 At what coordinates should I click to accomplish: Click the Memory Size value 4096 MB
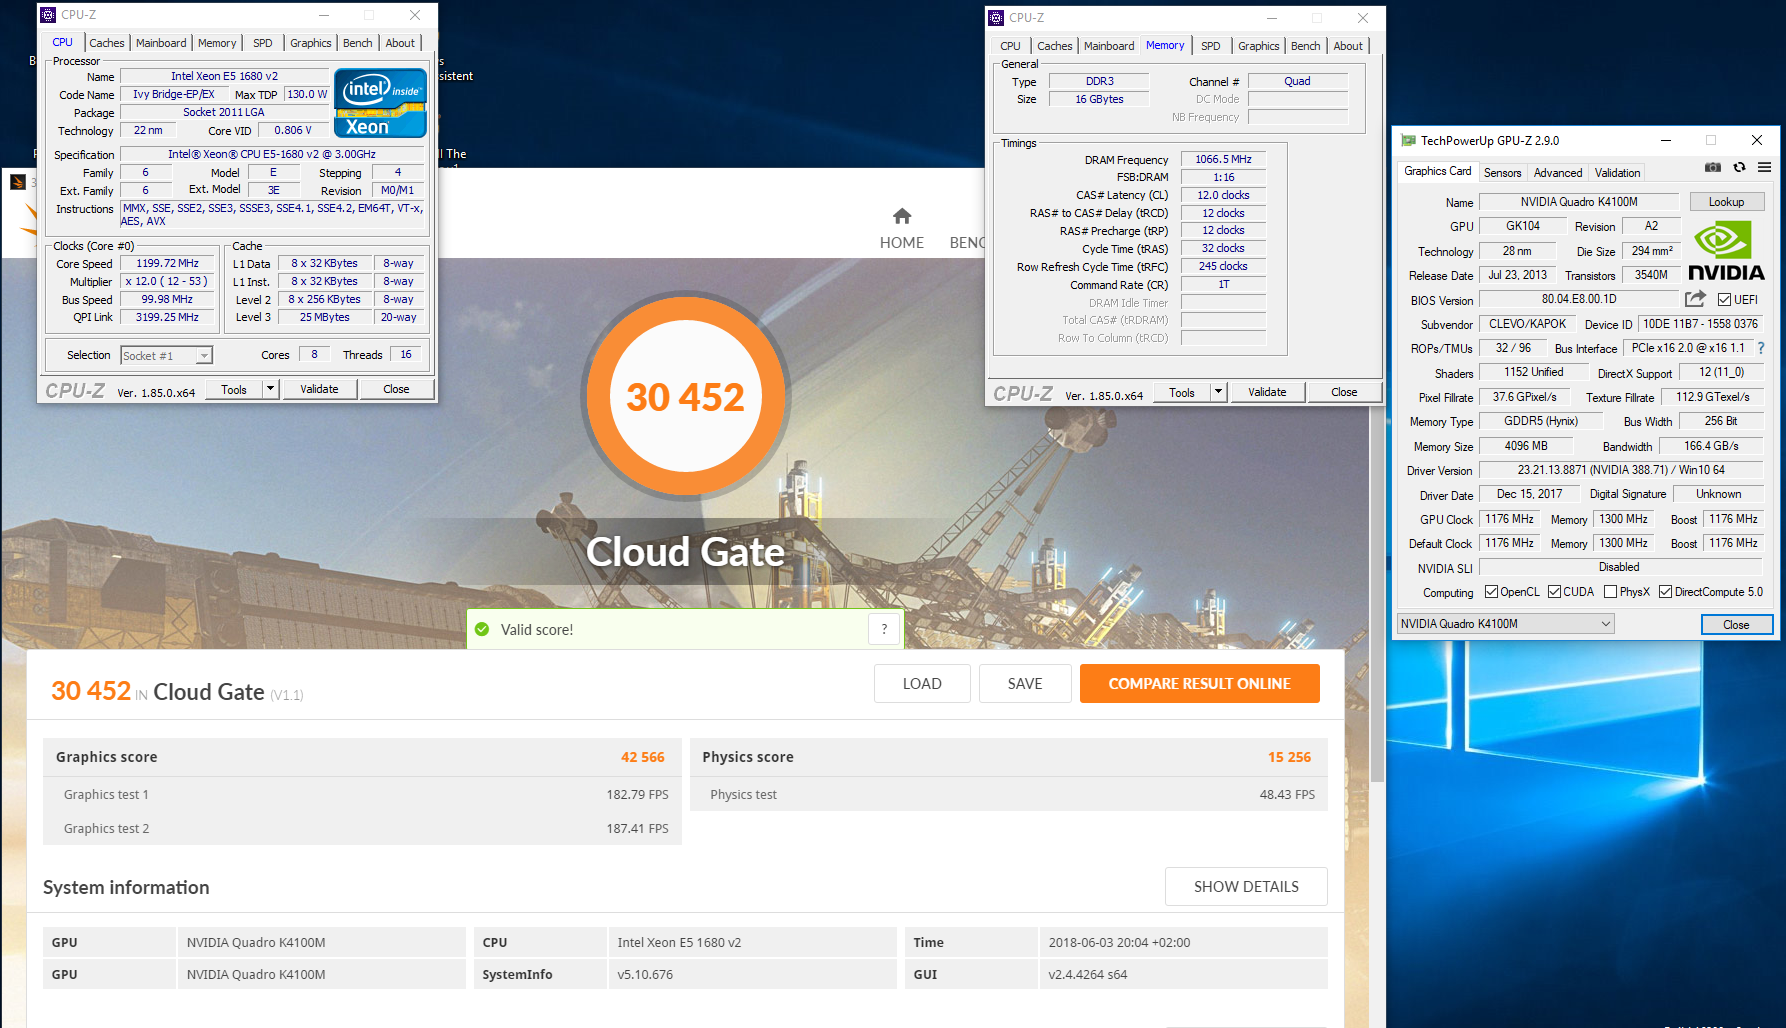tap(1526, 446)
